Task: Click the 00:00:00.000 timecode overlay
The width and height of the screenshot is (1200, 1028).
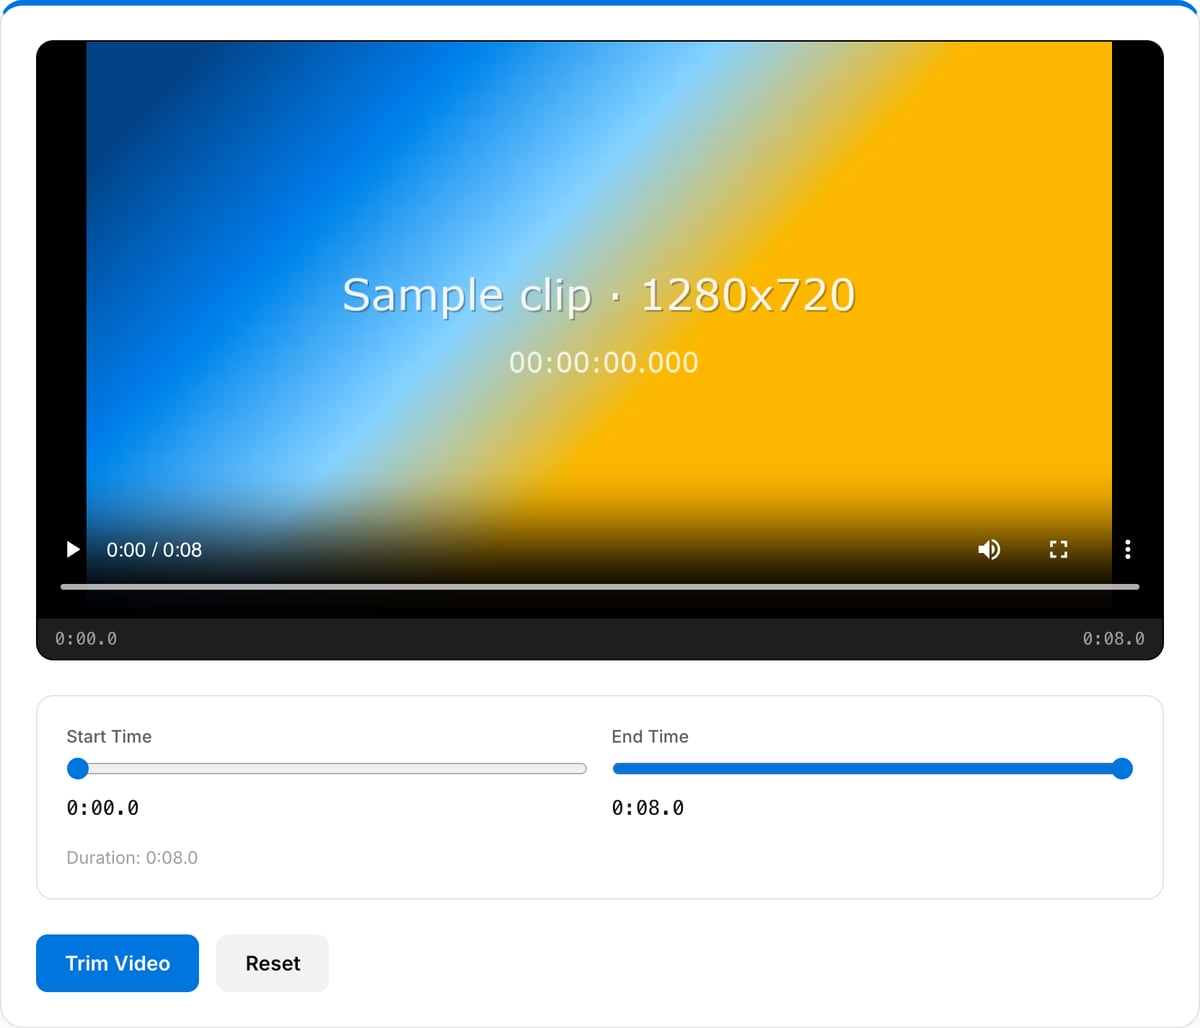Action: (x=604, y=362)
